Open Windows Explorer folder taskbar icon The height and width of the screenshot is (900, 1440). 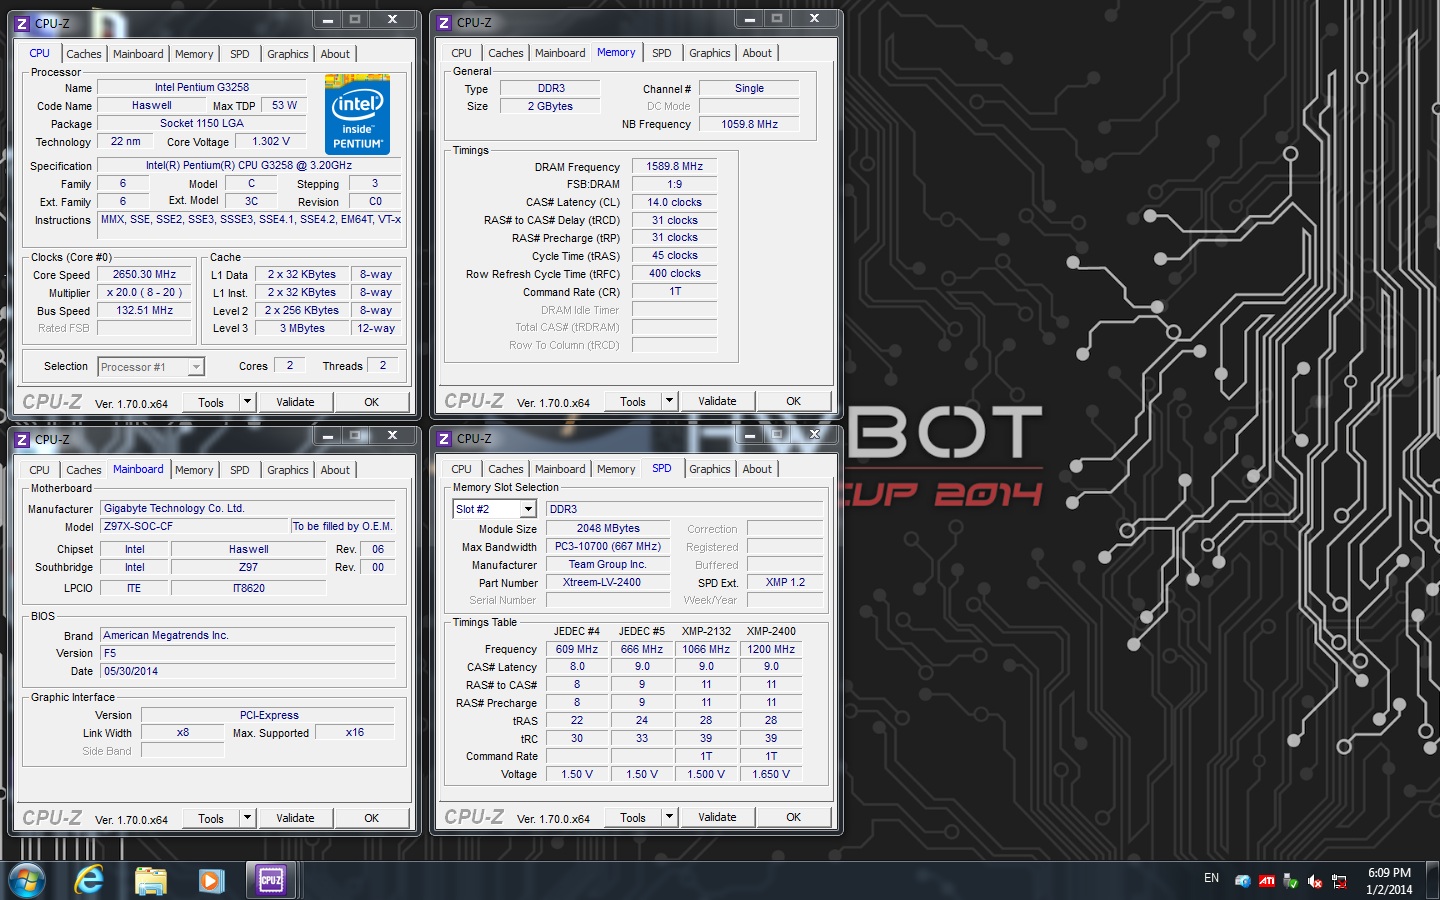click(x=150, y=880)
